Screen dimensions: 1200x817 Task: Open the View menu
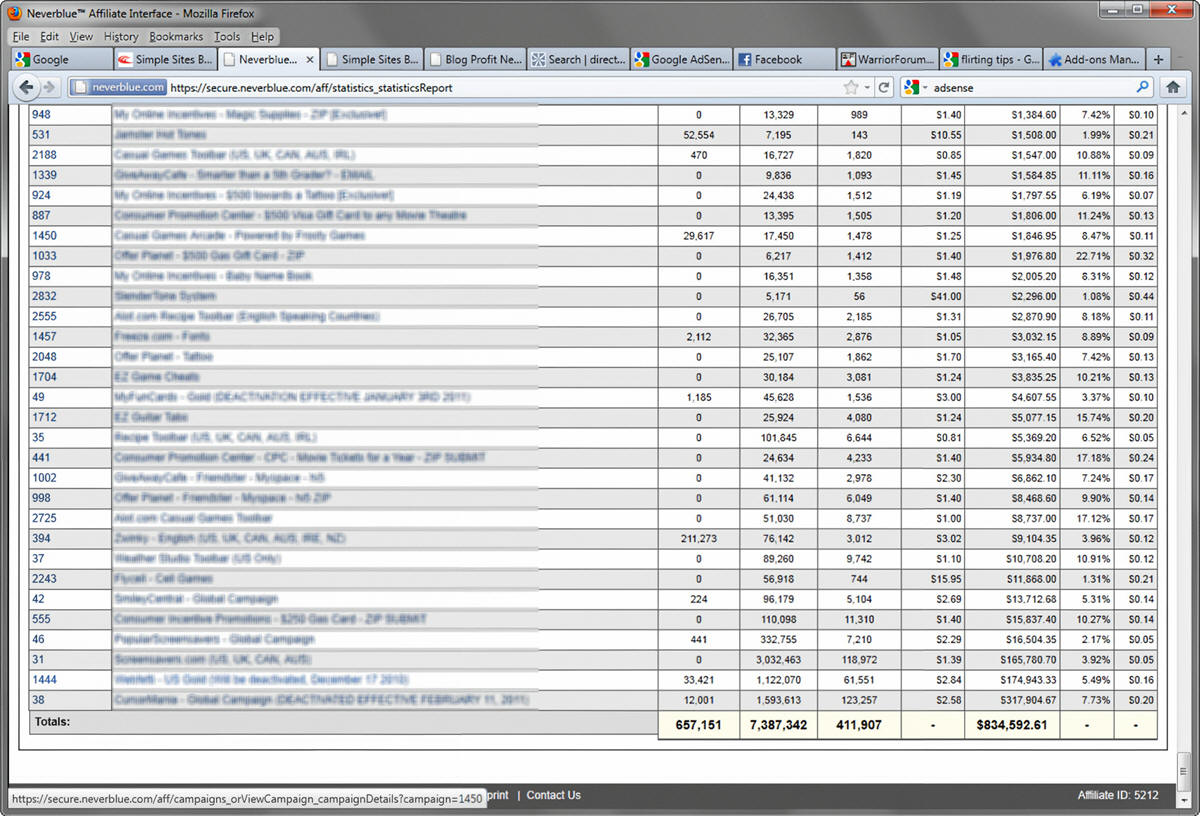(81, 36)
